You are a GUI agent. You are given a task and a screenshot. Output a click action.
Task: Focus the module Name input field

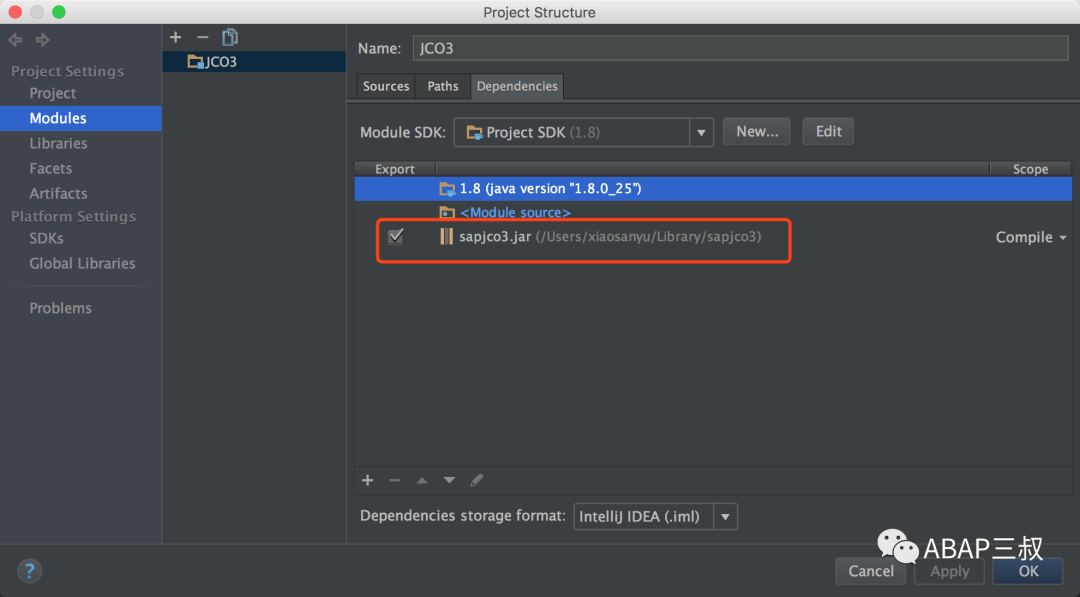pos(740,48)
